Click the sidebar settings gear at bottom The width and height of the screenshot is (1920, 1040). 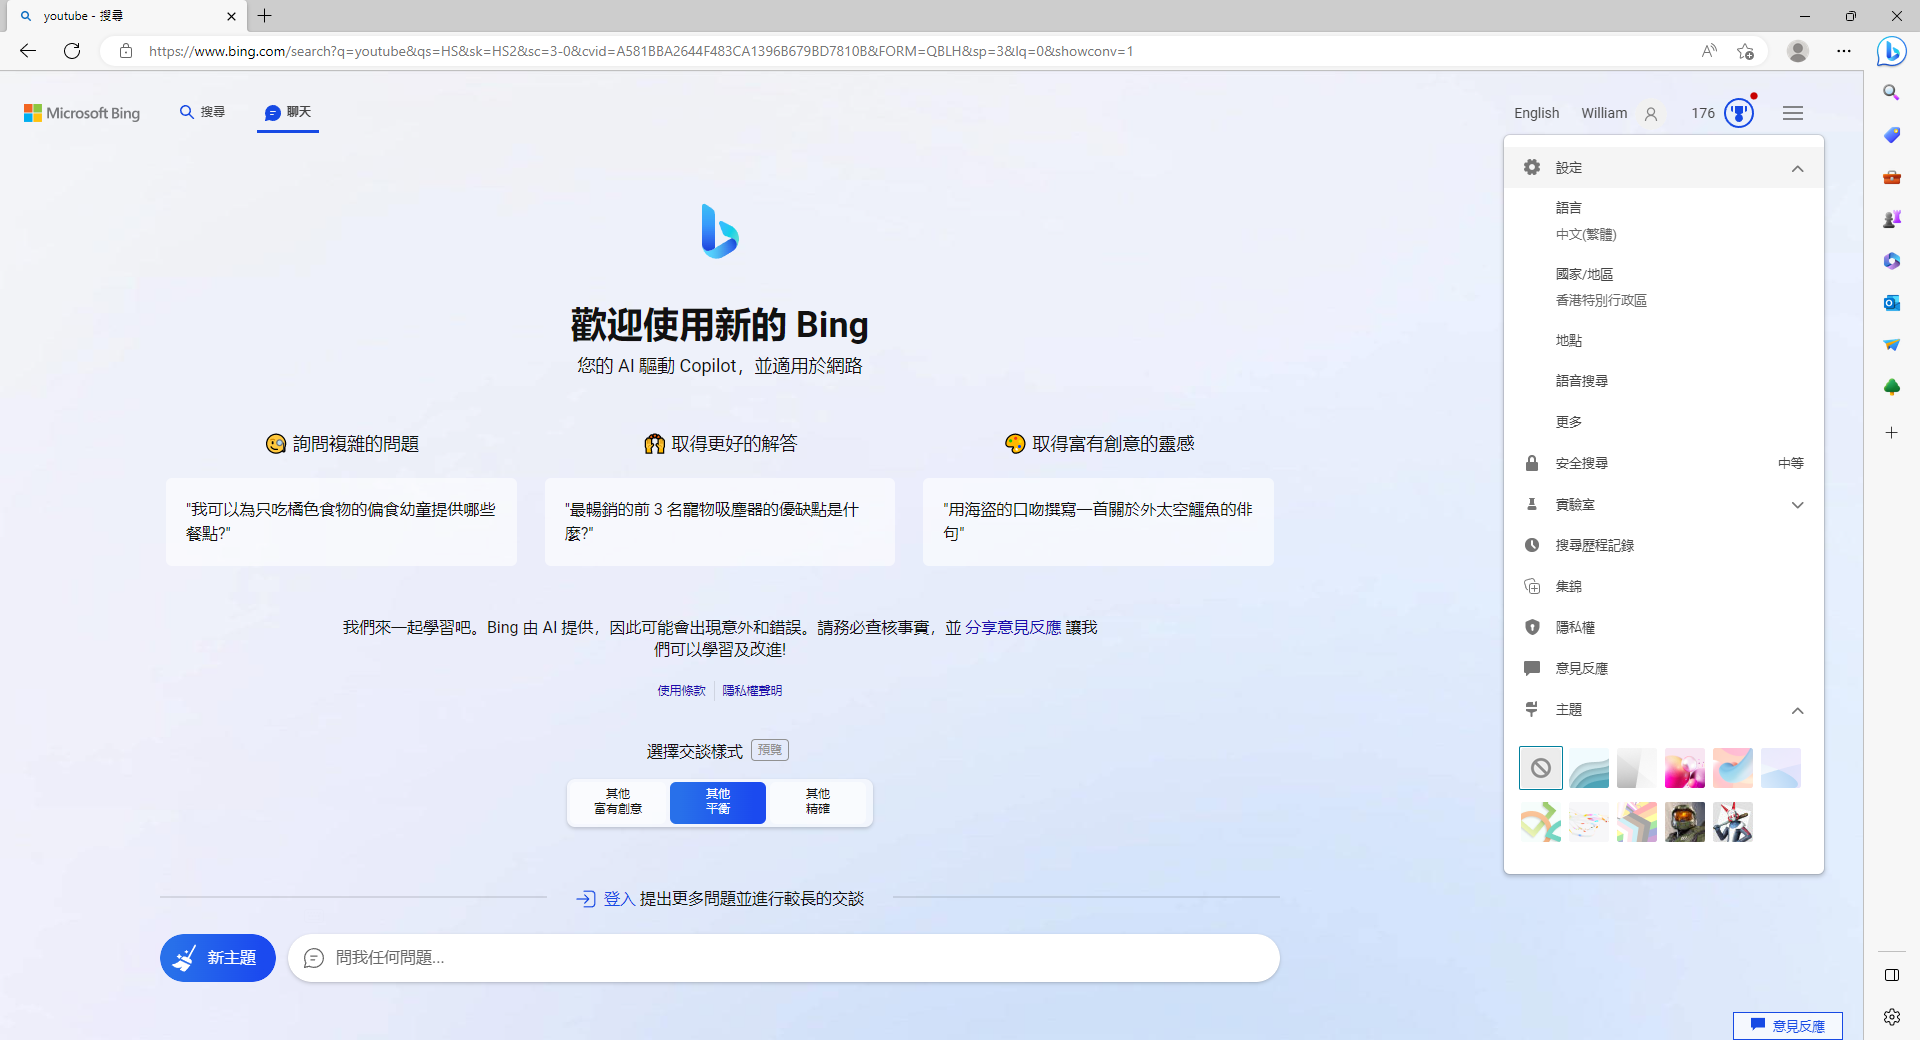pos(1891,1017)
